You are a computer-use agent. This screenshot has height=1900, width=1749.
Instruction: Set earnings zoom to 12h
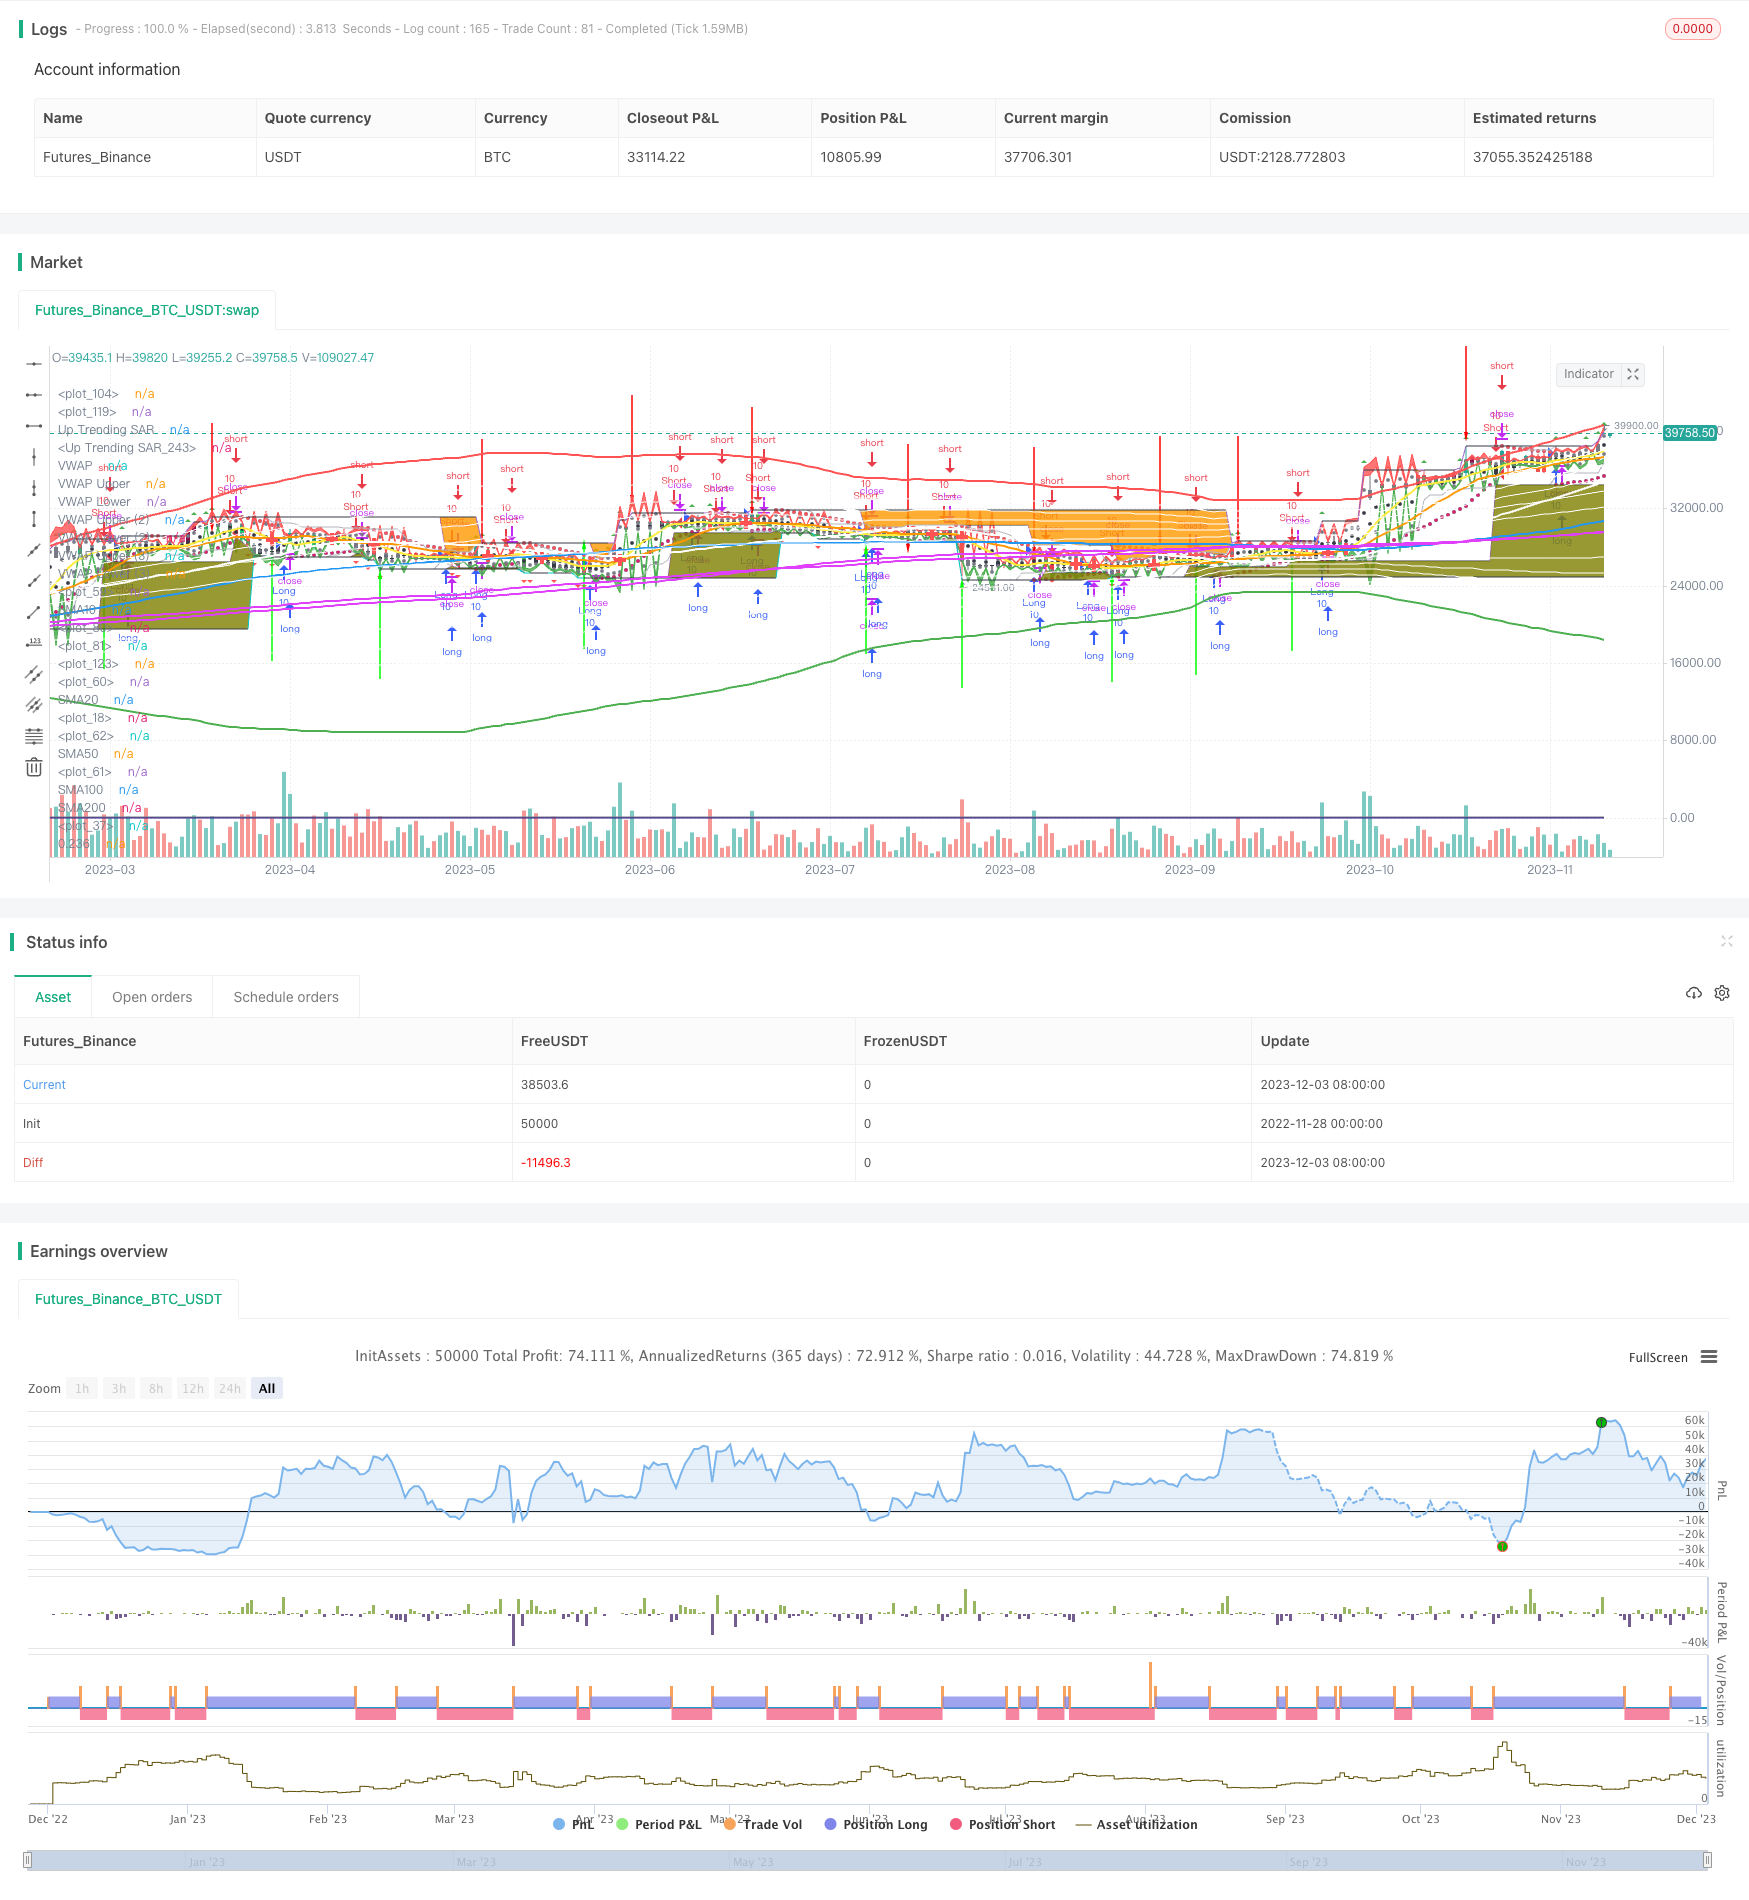[x=193, y=1388]
